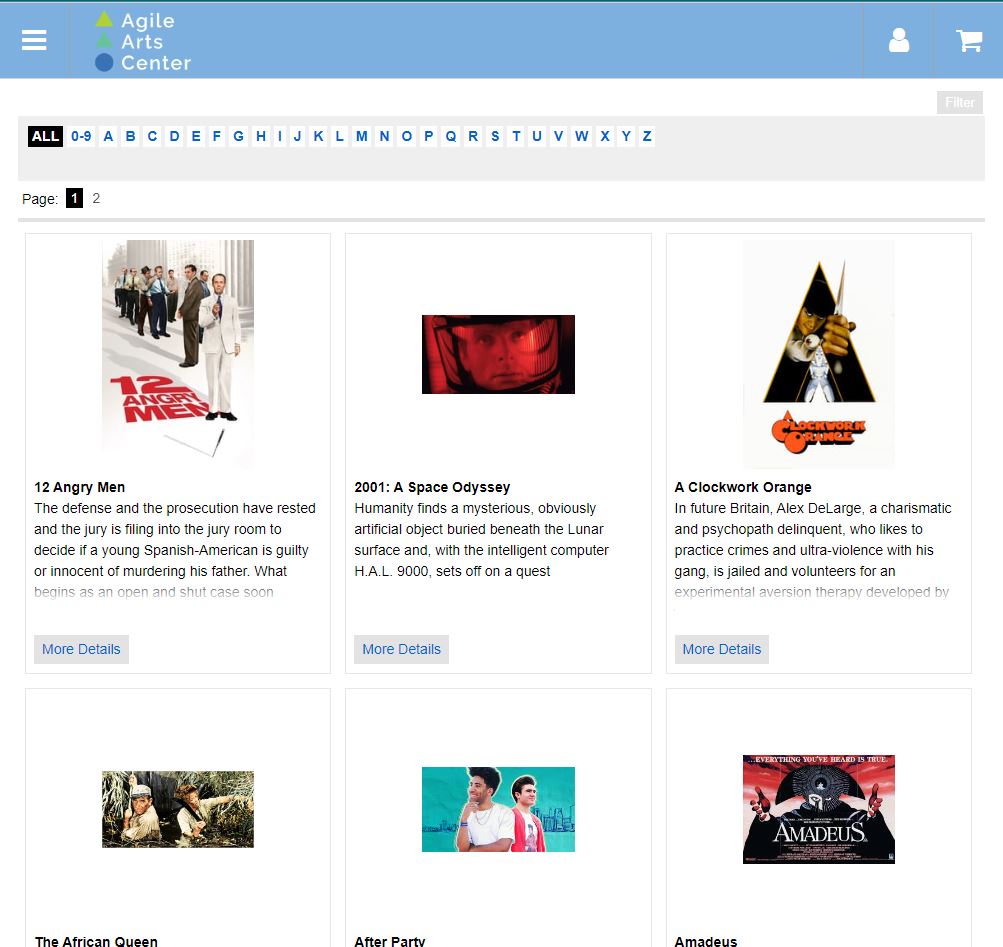
Task: Click the Filter button
Action: 960,102
